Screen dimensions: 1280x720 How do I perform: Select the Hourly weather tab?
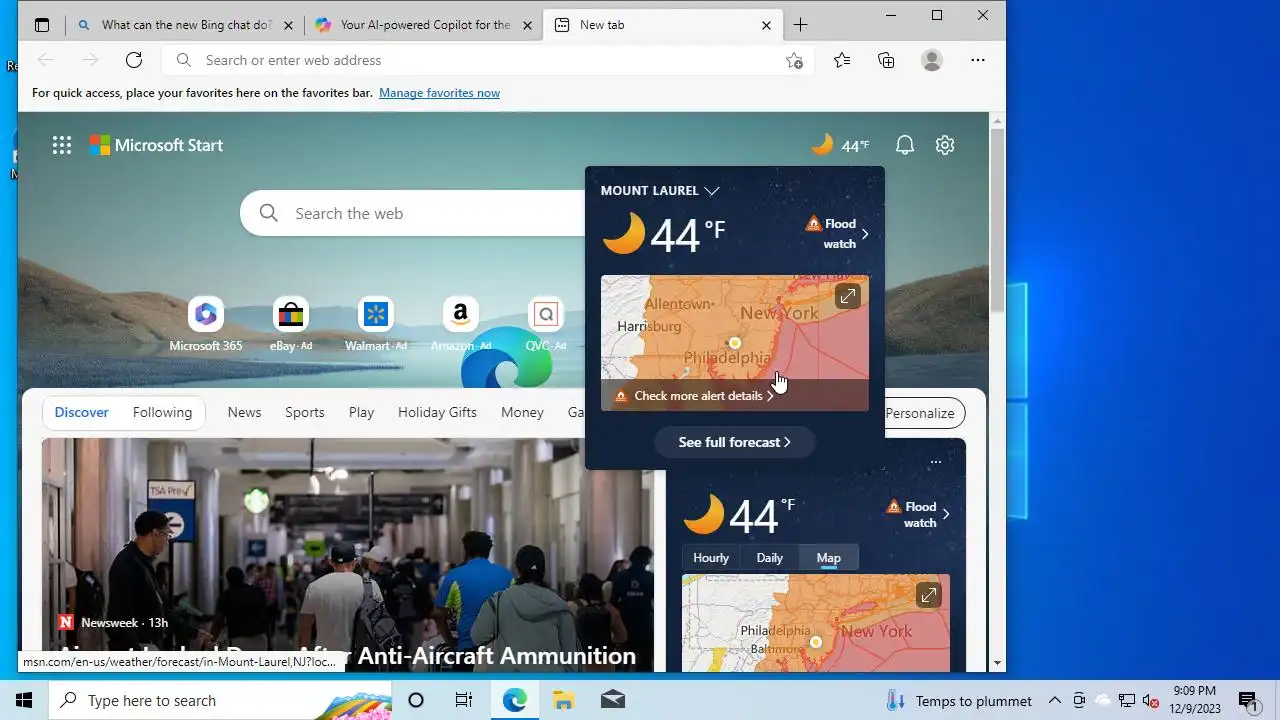[711, 558]
